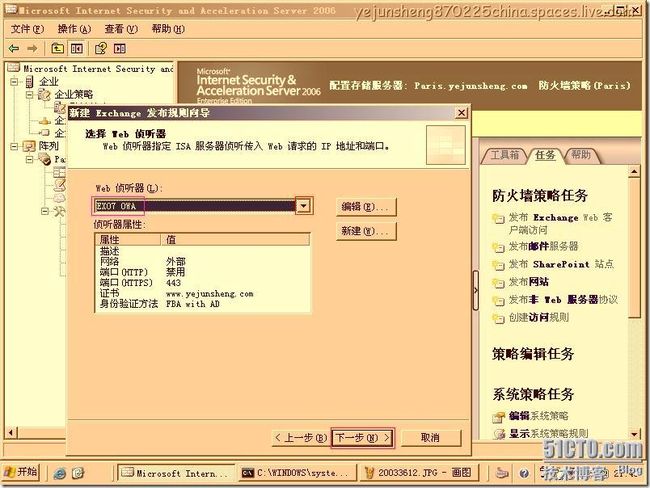Image resolution: width=650 pixels, height=488 pixels.
Task: Switch to 20033612.JPG 画图 taskbar window
Action: click(419, 473)
